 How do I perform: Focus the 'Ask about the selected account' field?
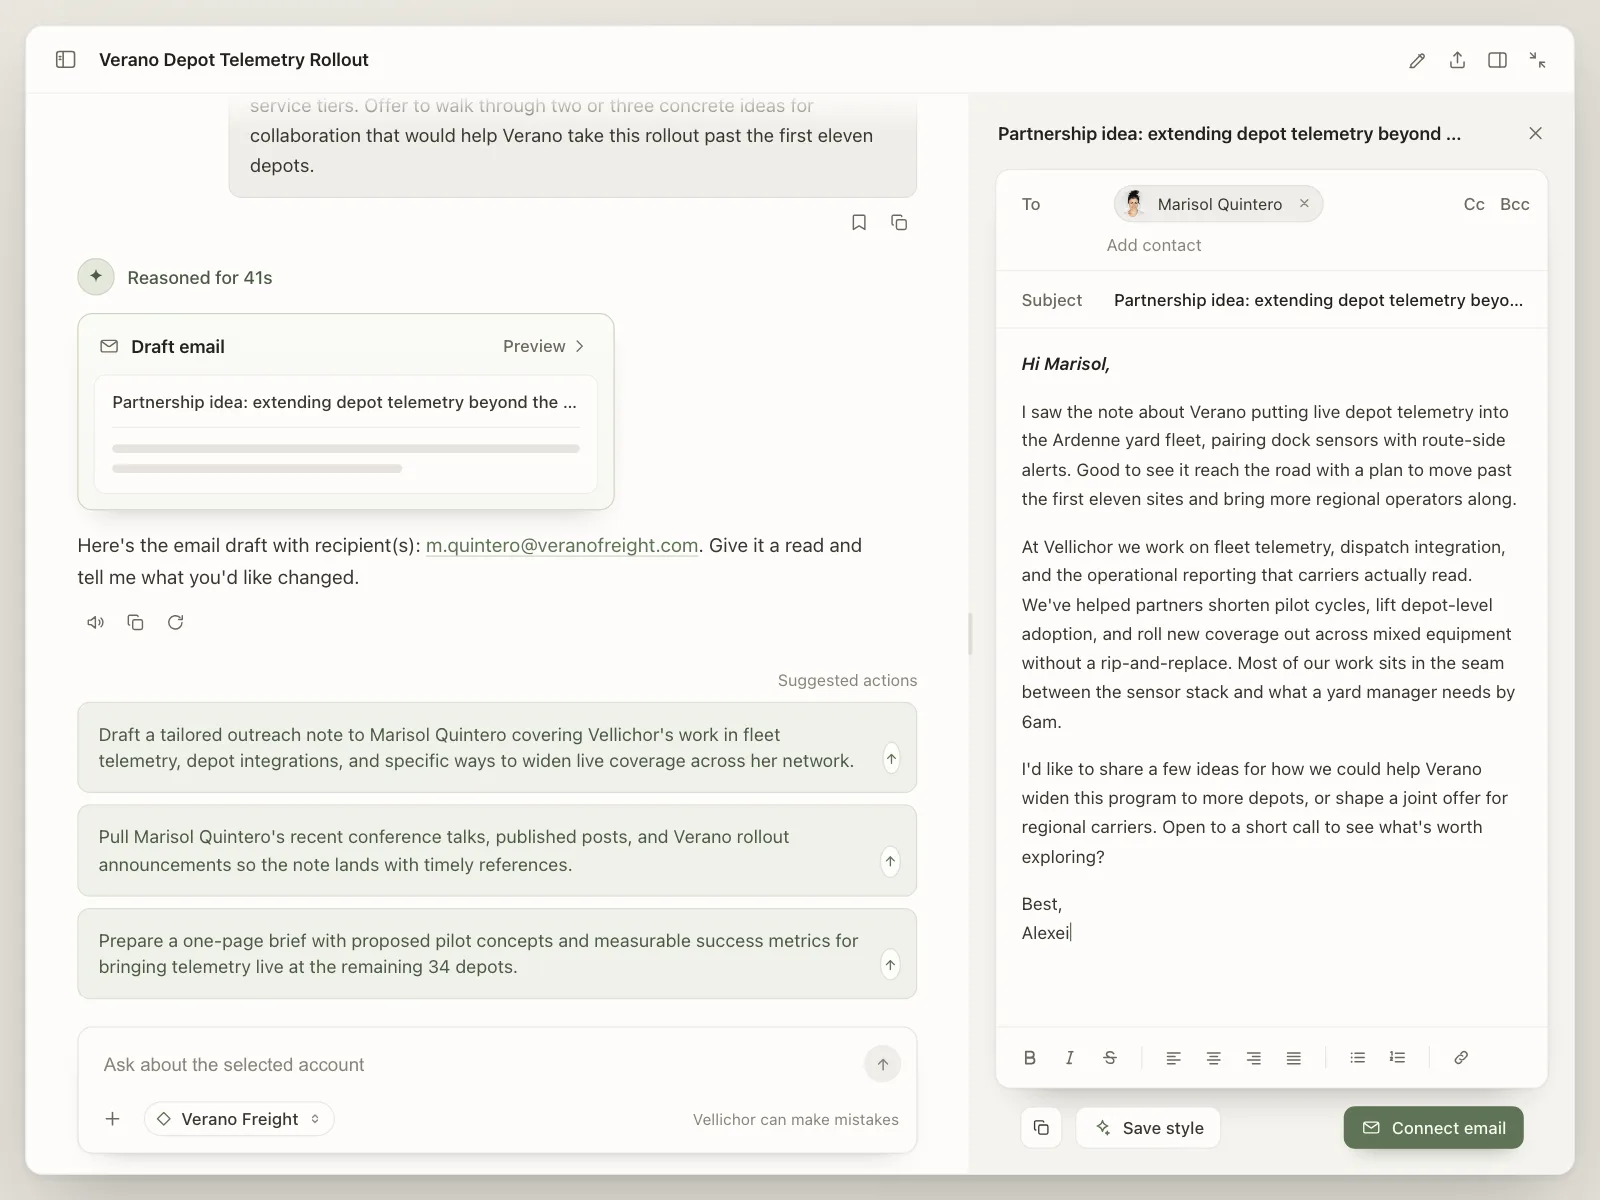(x=470, y=1065)
